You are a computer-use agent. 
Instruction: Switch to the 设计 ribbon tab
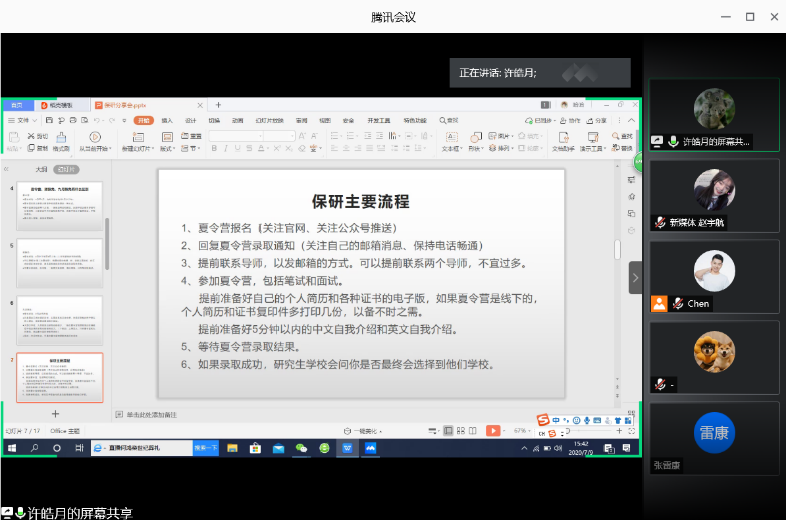[x=190, y=120]
